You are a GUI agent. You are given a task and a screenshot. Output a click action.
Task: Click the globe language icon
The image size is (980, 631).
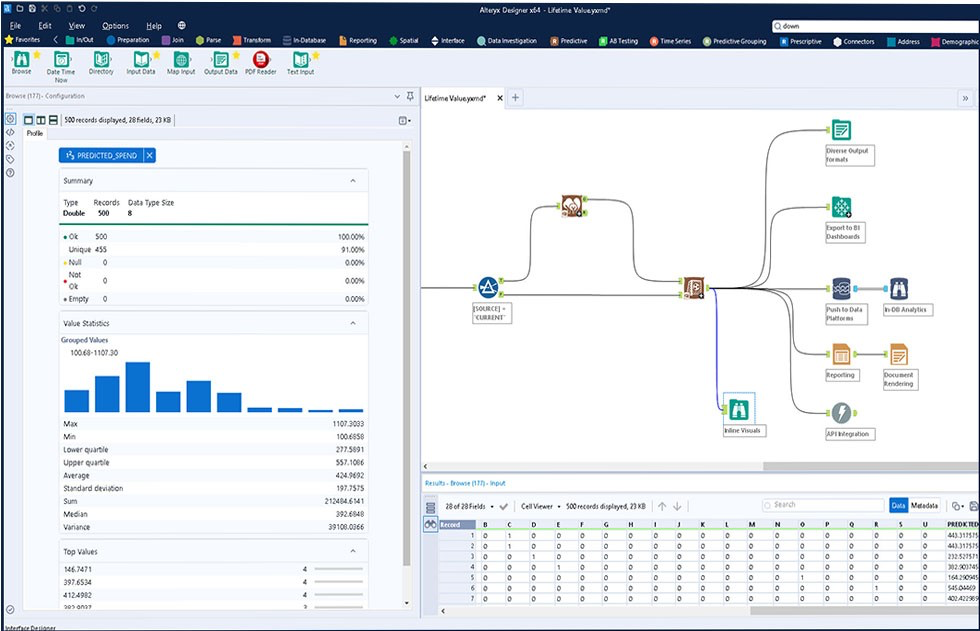click(x=182, y=26)
